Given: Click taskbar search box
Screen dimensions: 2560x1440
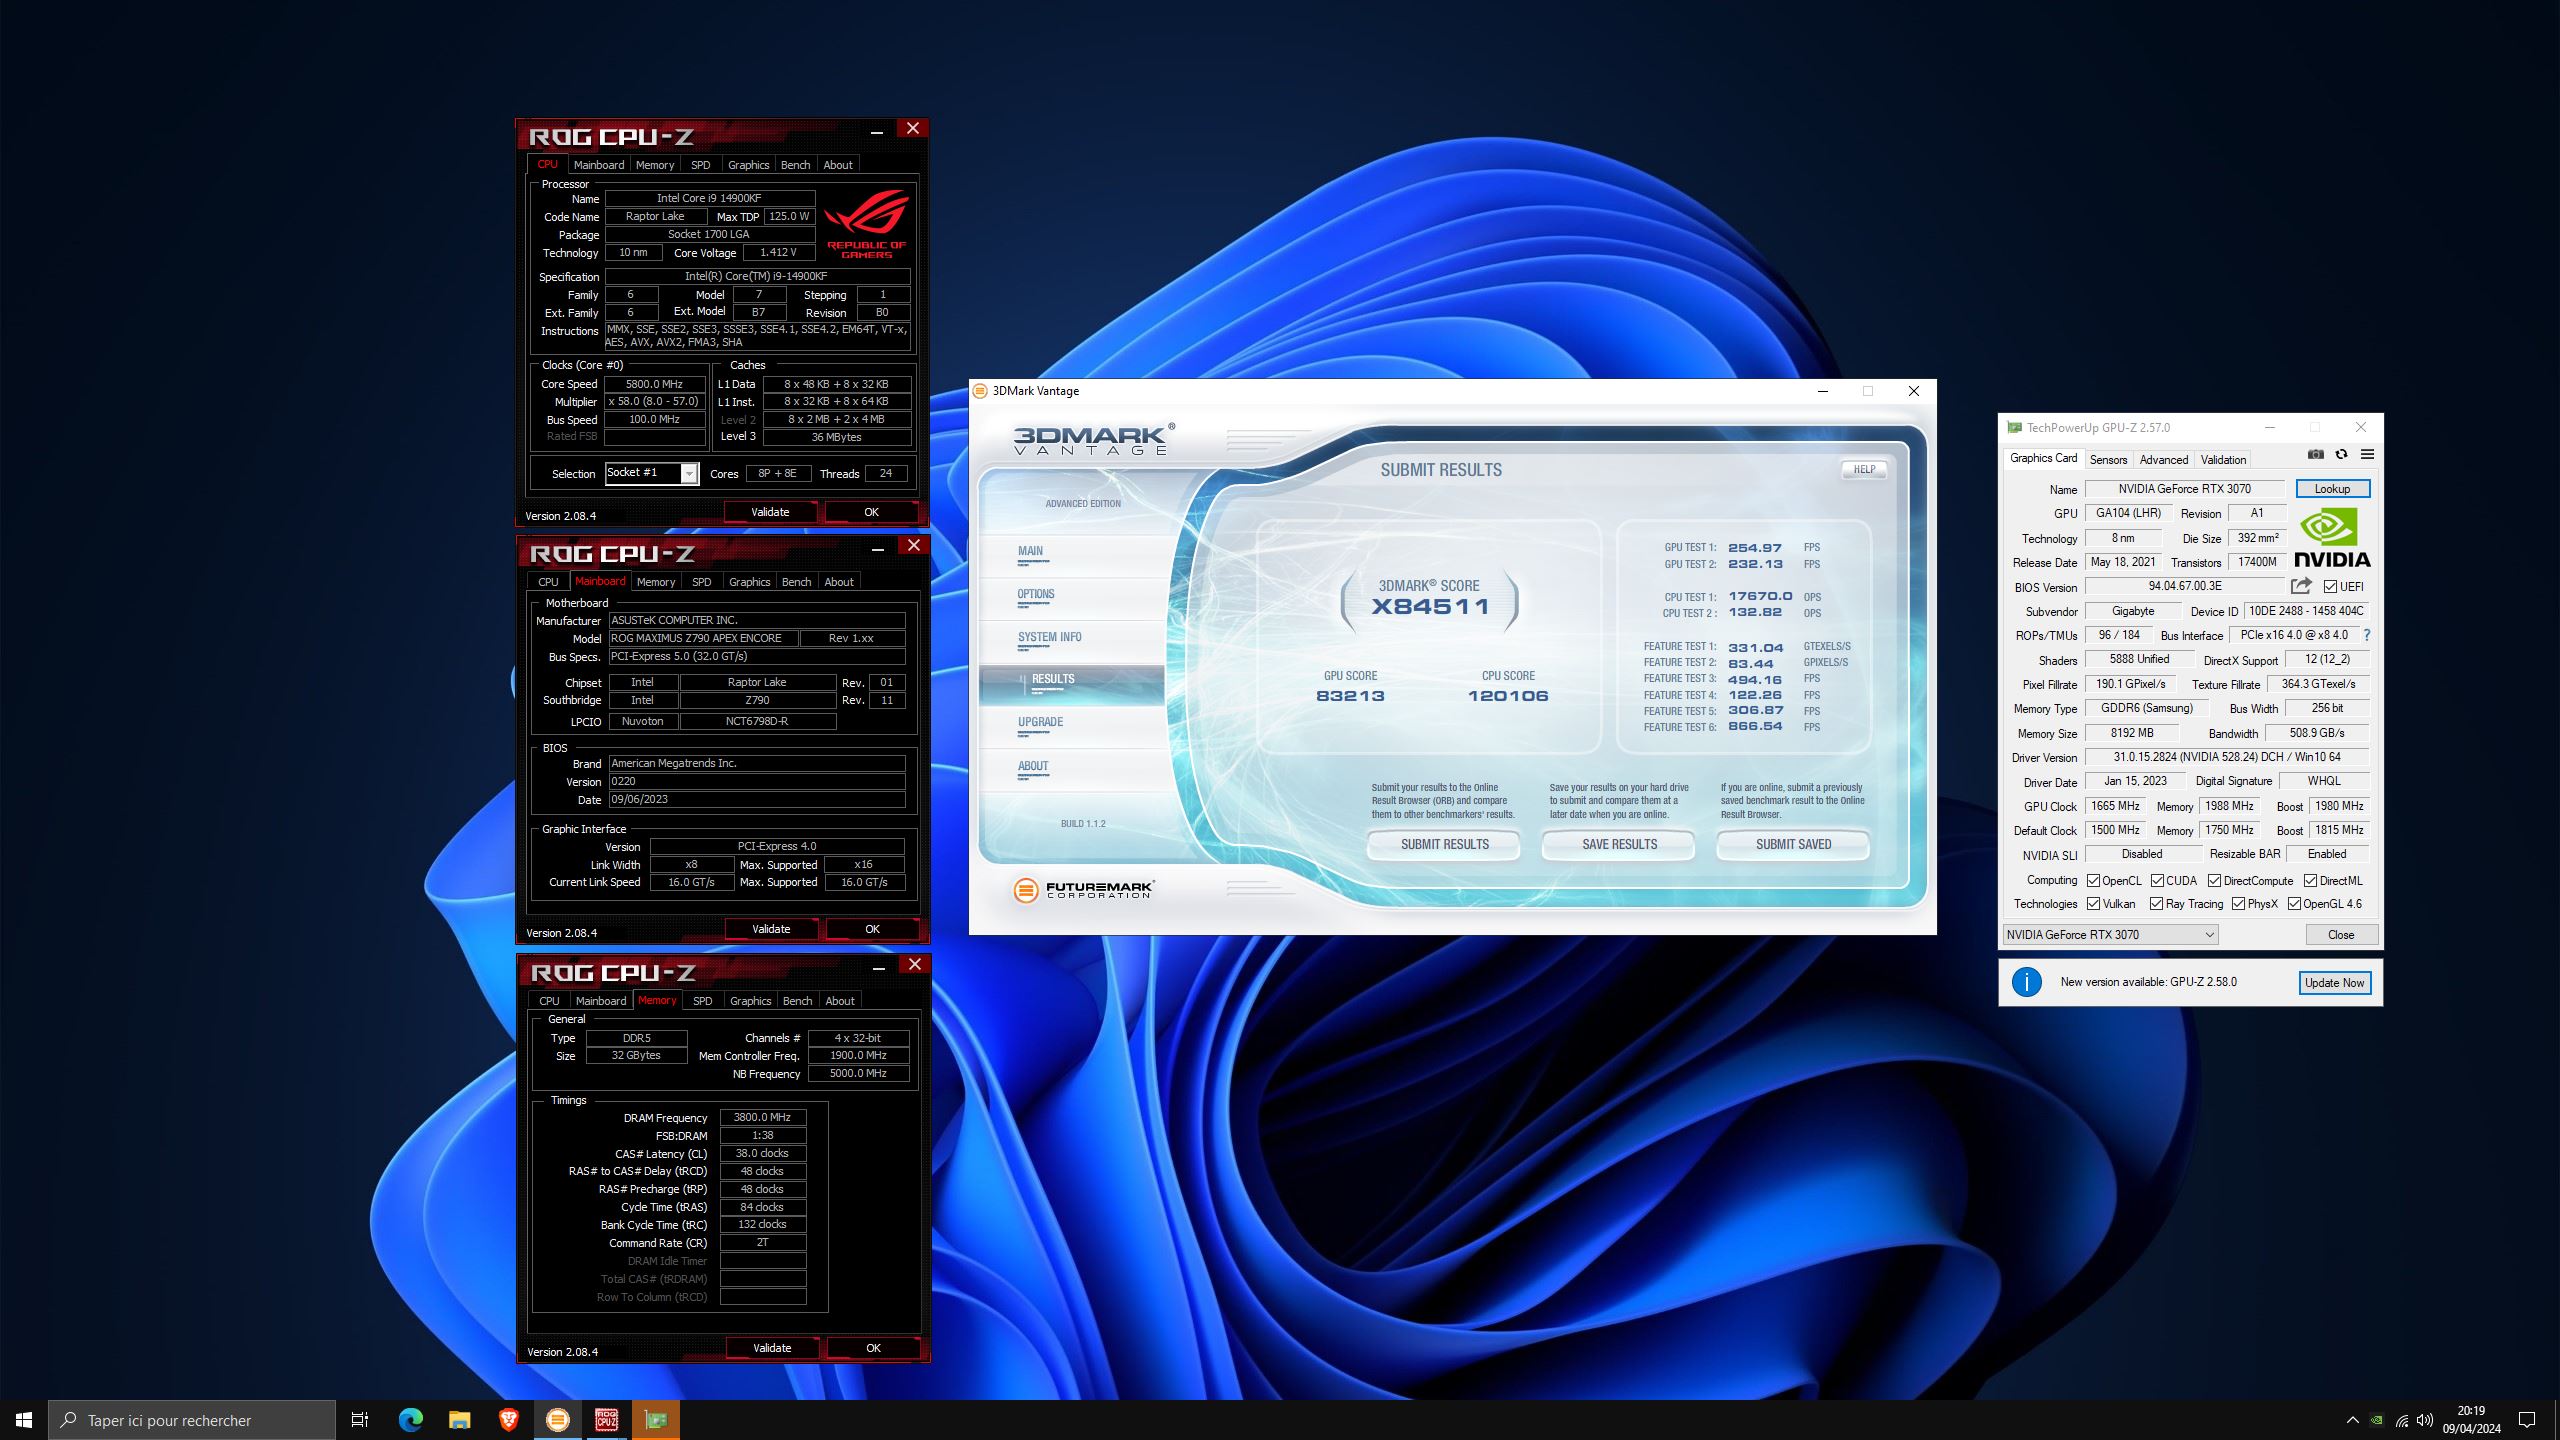Looking at the screenshot, I should [x=192, y=1420].
